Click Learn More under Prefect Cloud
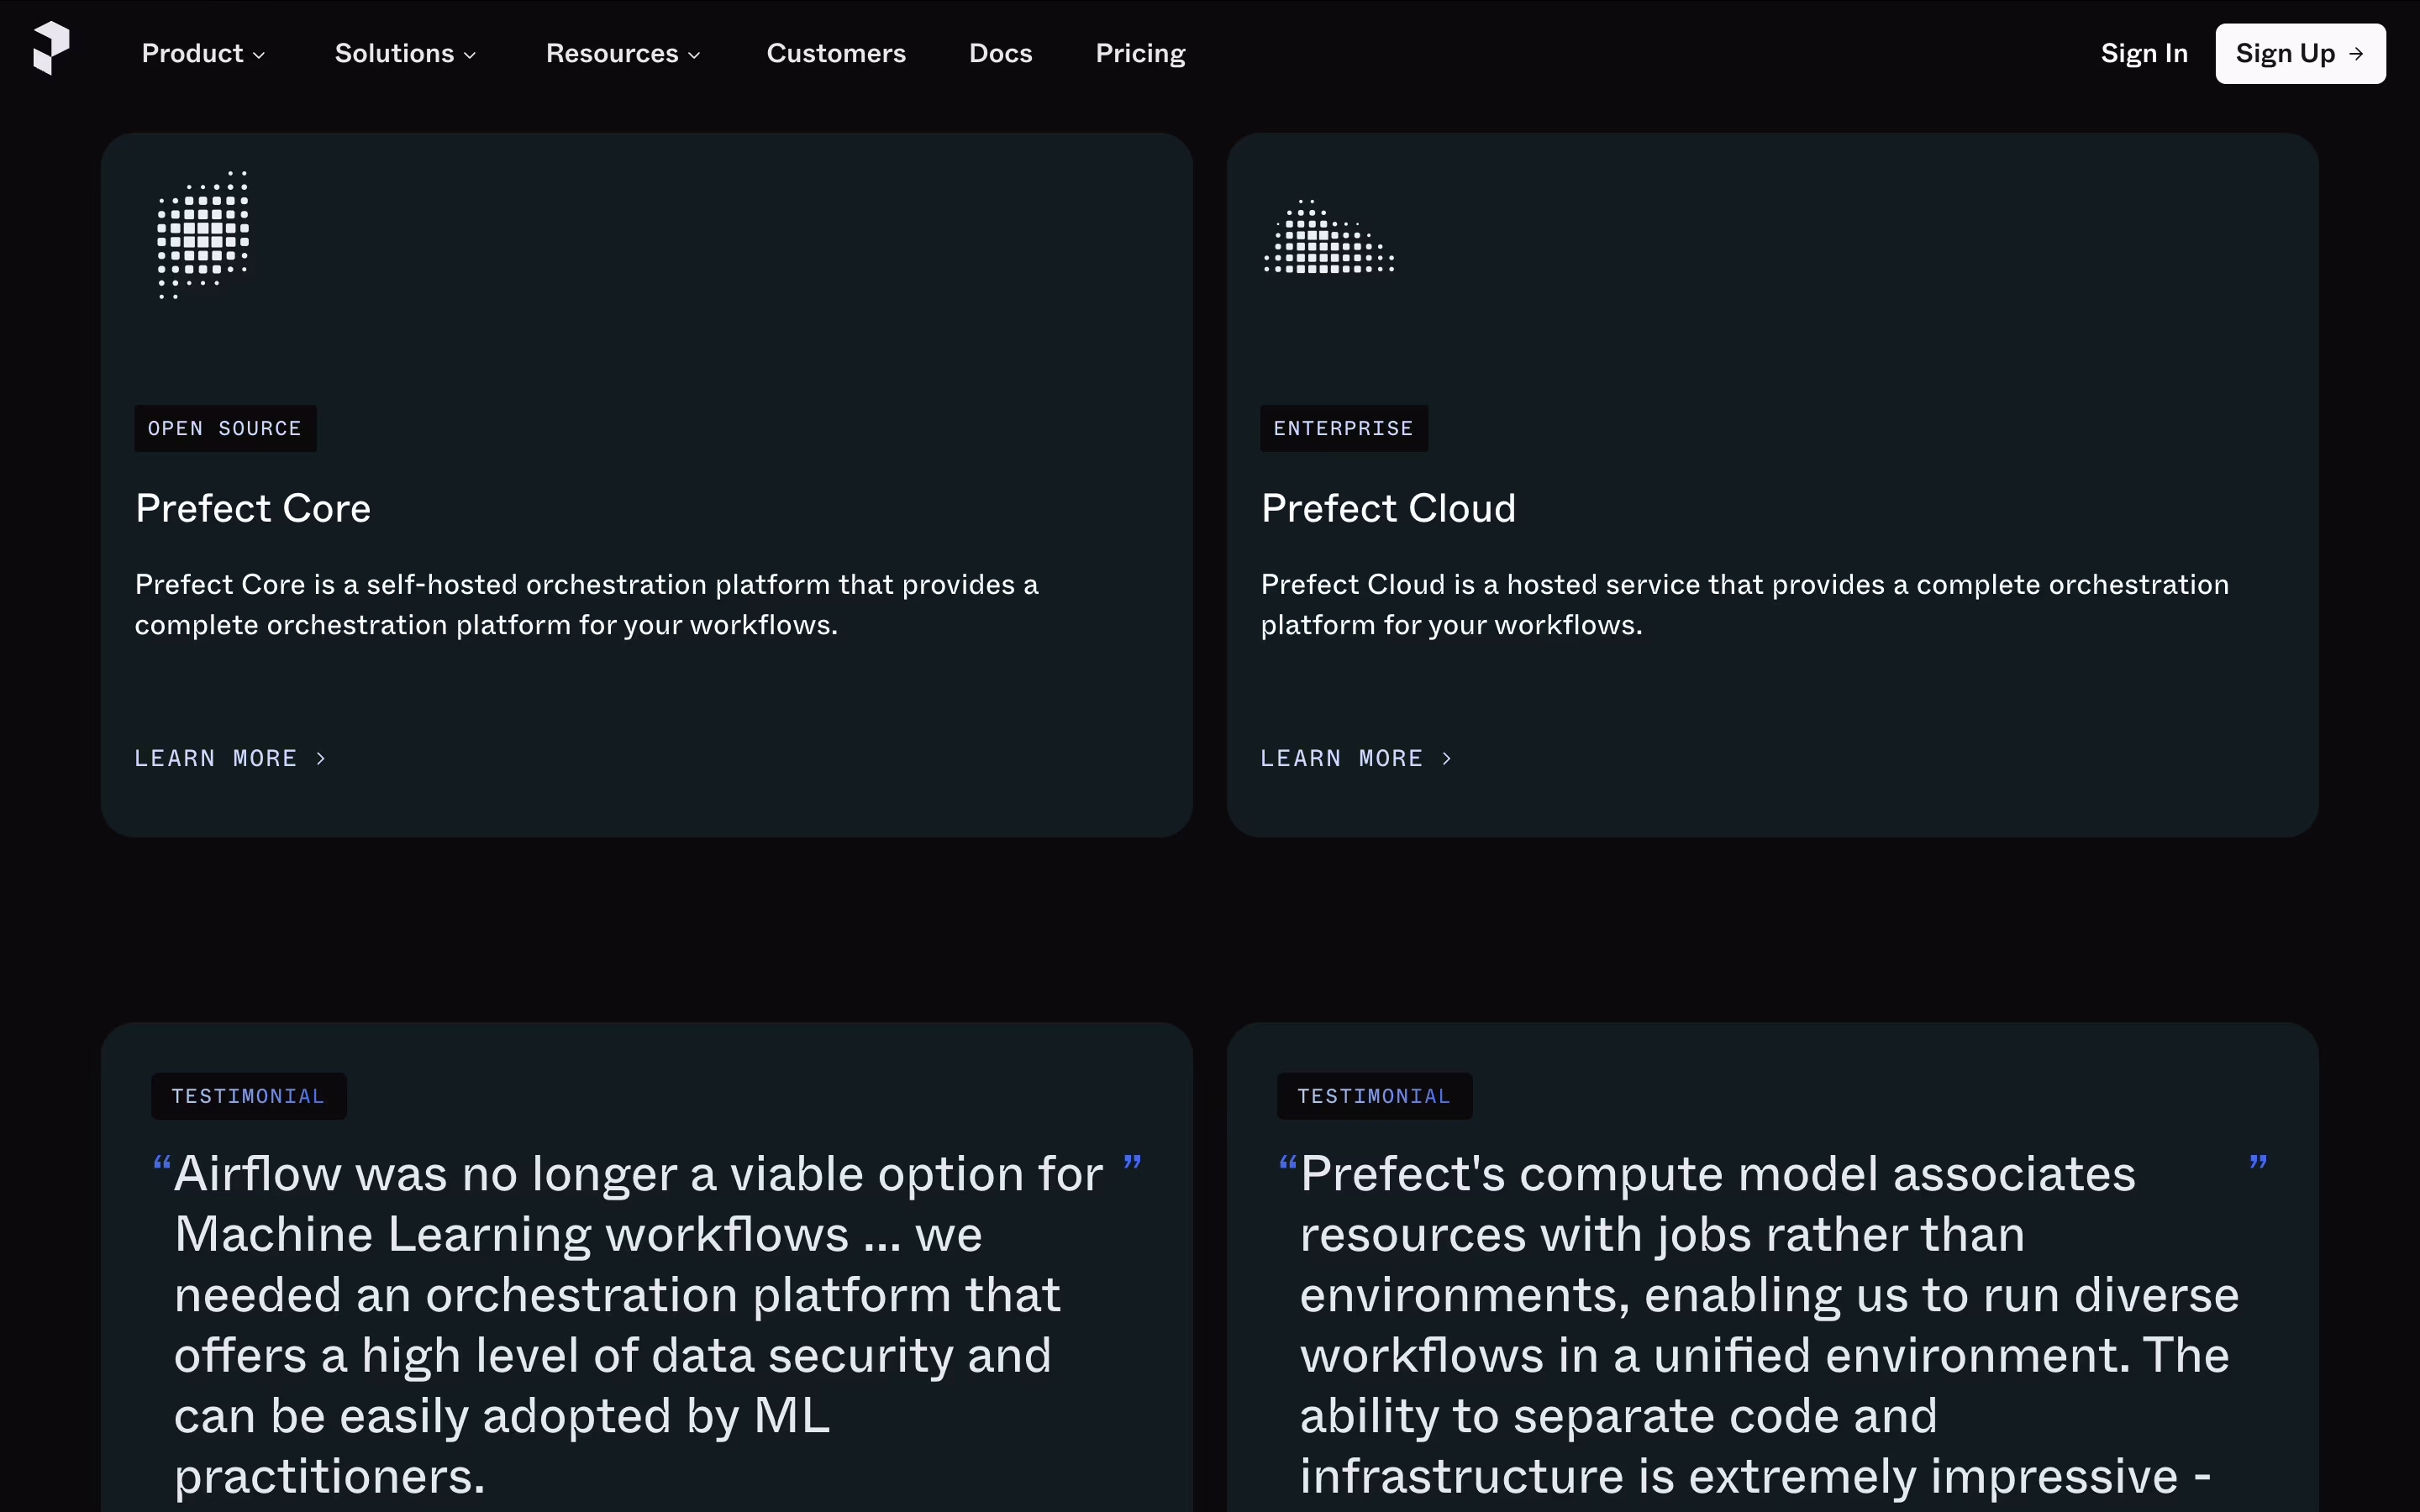Screen dimensions: 2420x1512 tap(1342, 759)
